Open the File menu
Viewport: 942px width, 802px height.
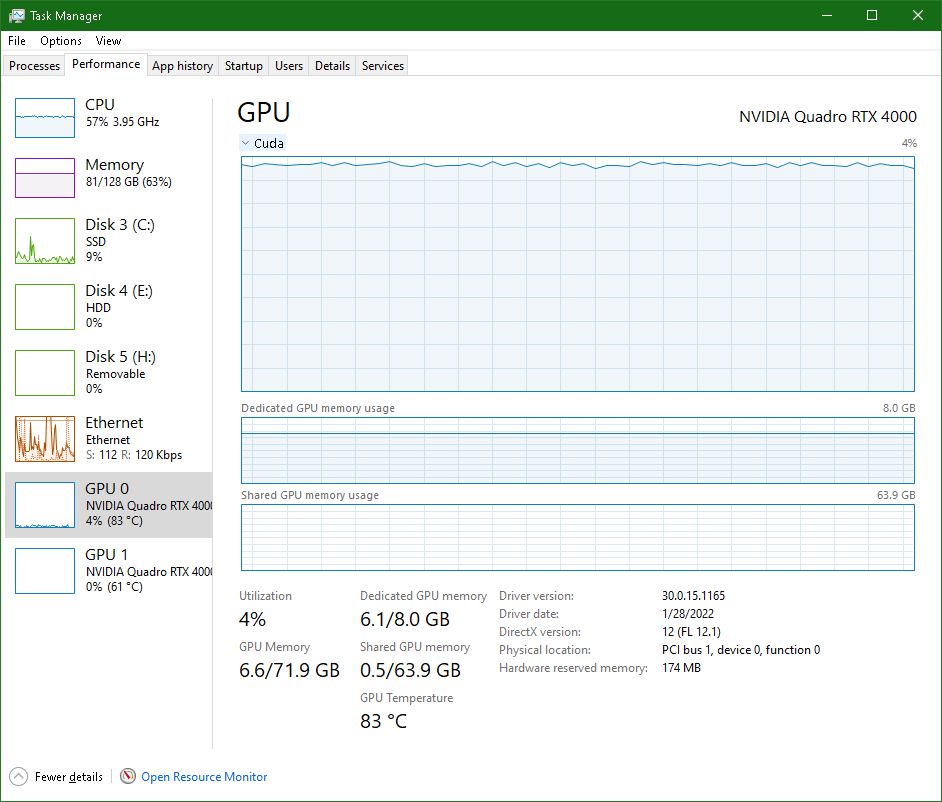17,41
